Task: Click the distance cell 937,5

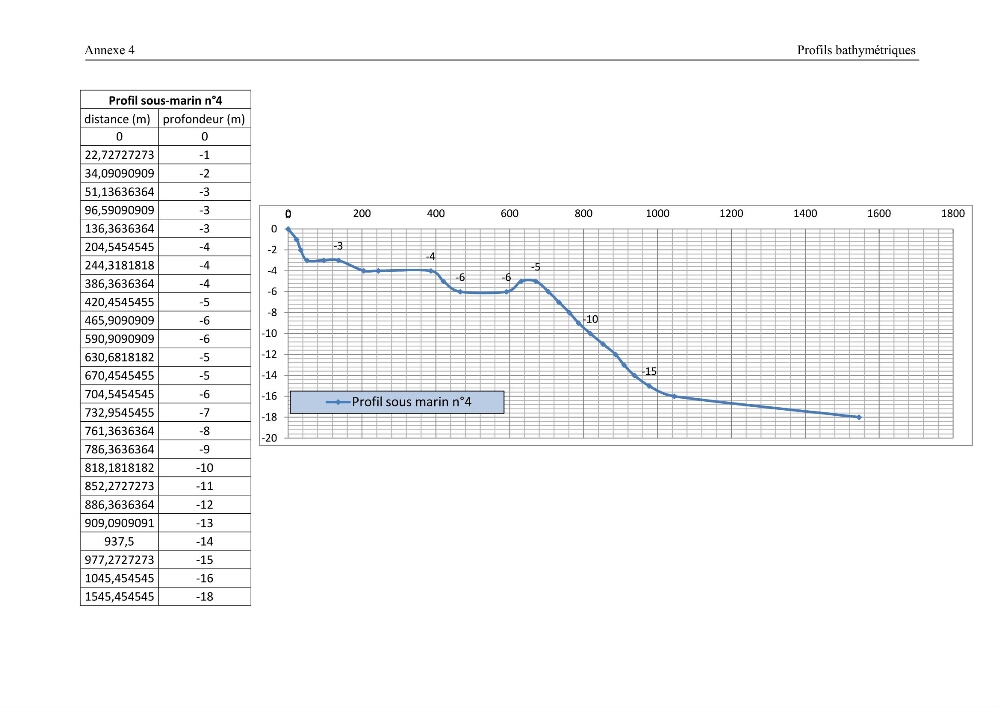Action: click(x=119, y=542)
